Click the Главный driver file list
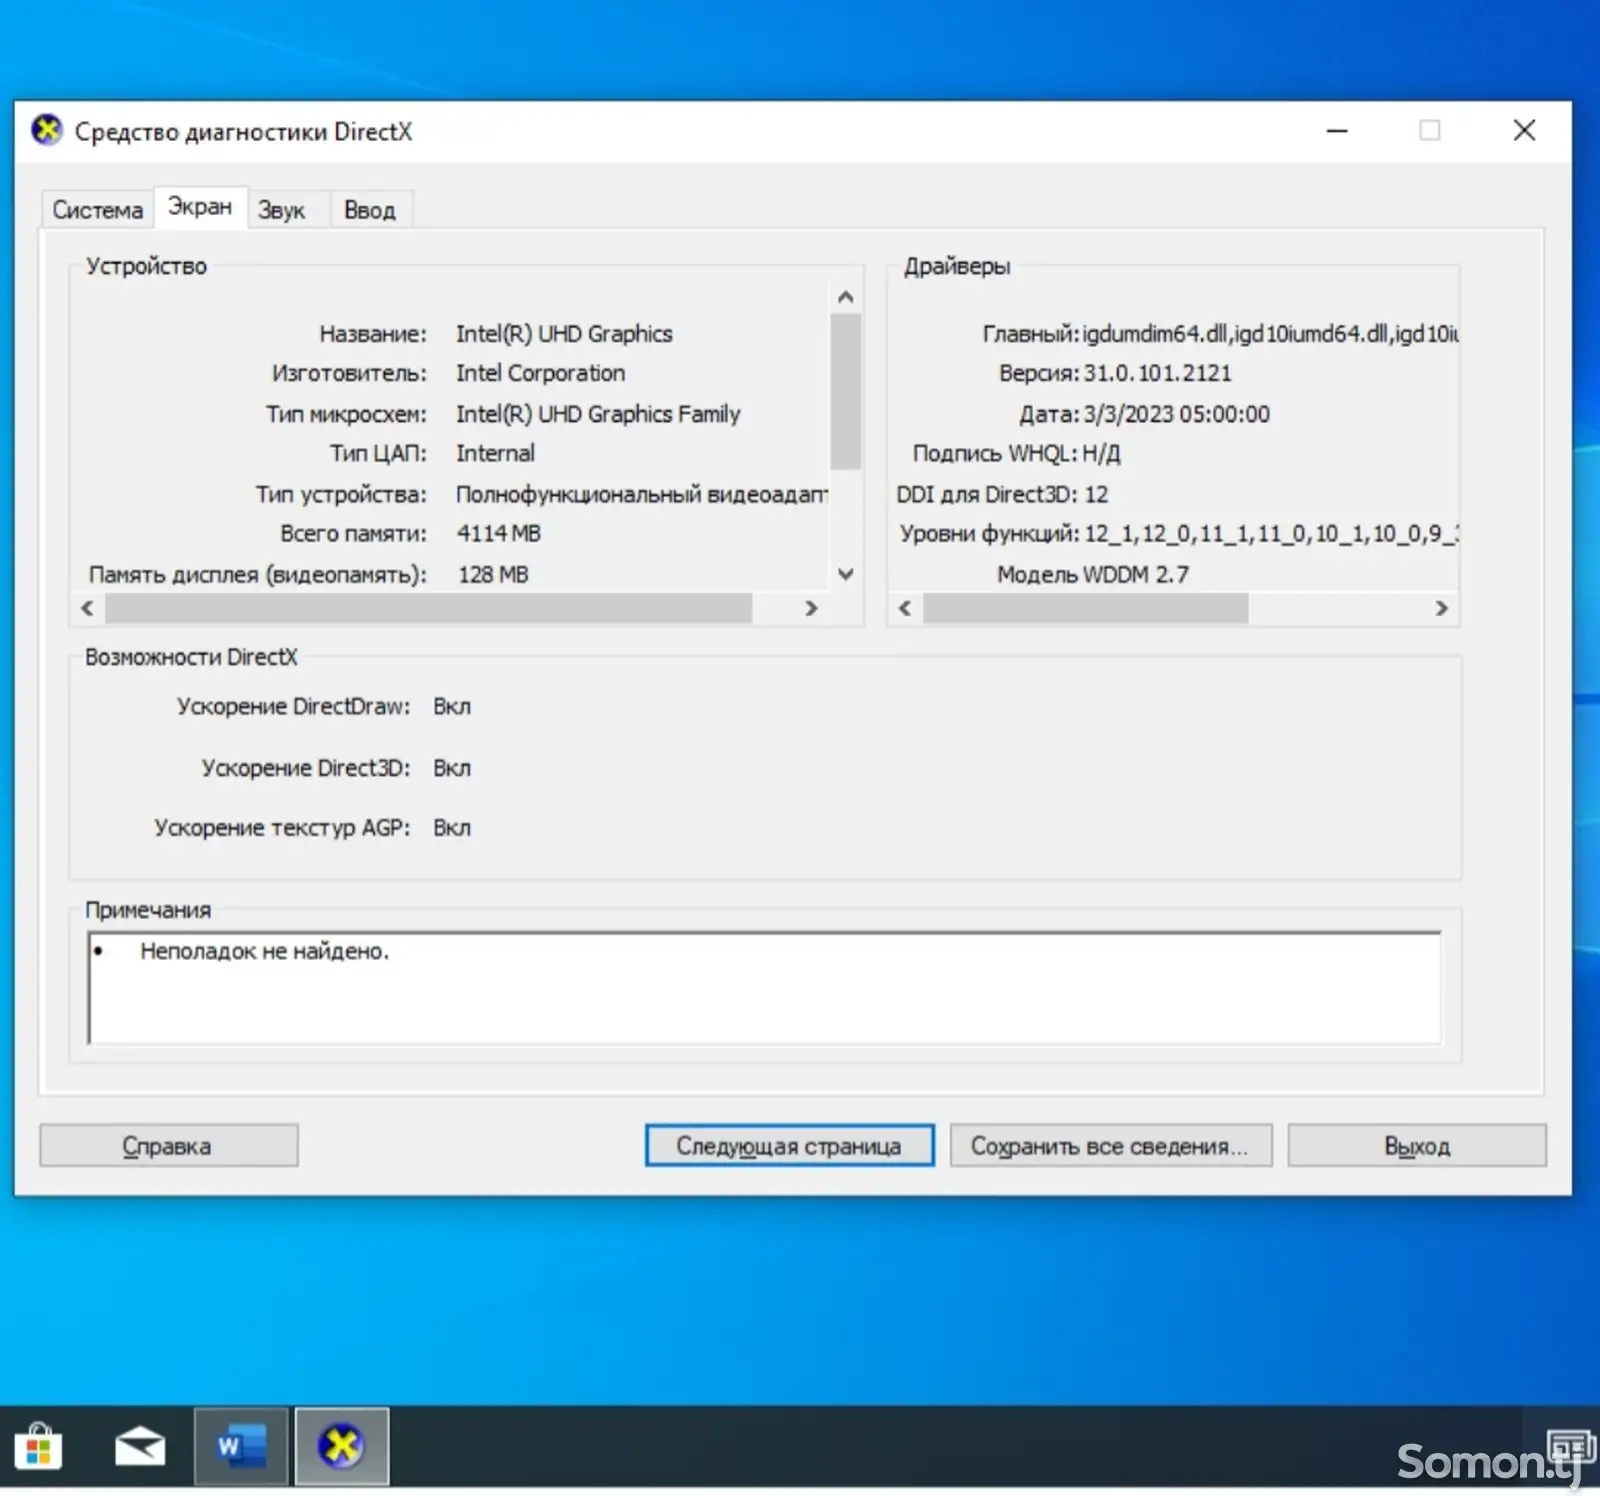 click(1270, 334)
